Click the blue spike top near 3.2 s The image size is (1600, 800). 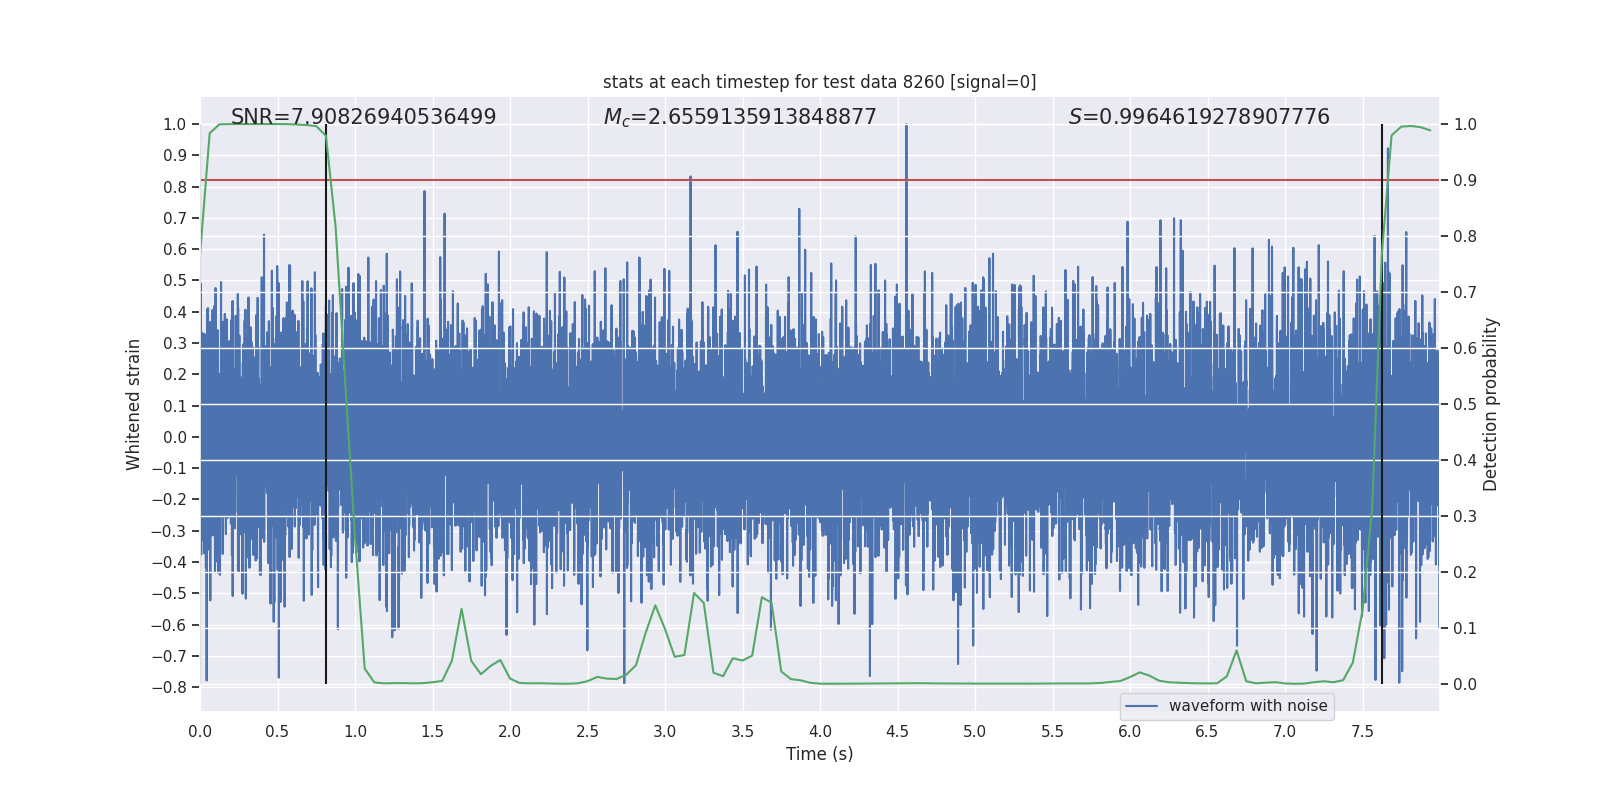coord(690,179)
